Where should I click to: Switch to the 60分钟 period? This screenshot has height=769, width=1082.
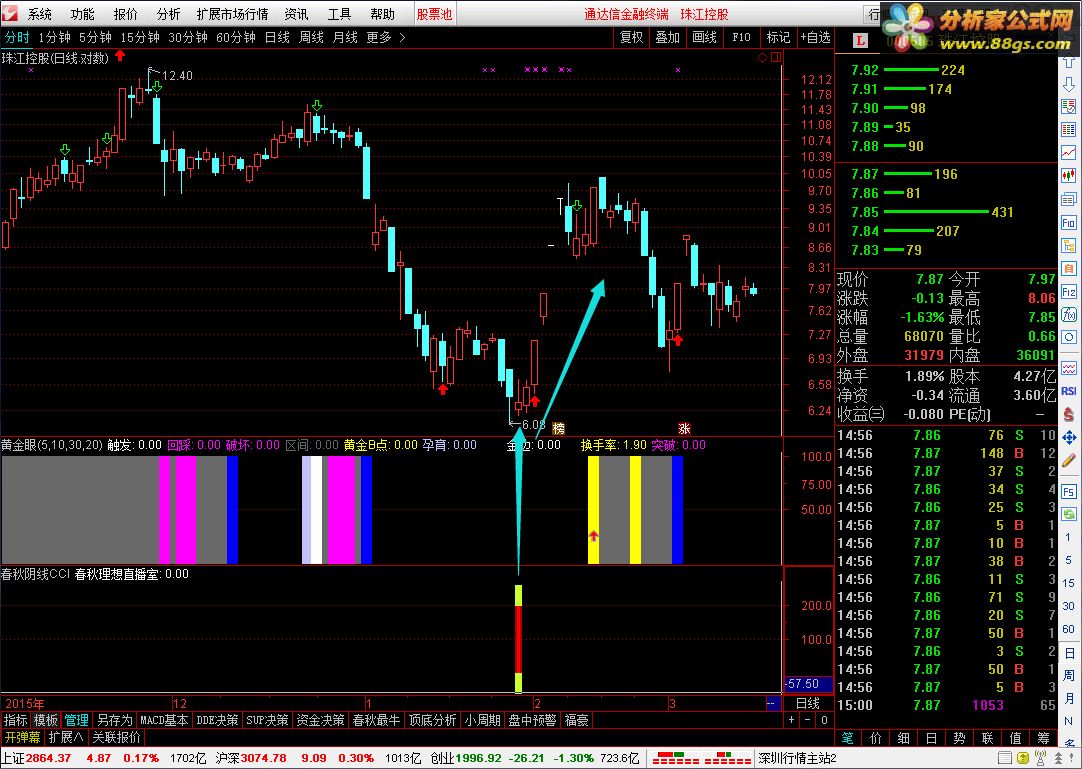pos(236,37)
